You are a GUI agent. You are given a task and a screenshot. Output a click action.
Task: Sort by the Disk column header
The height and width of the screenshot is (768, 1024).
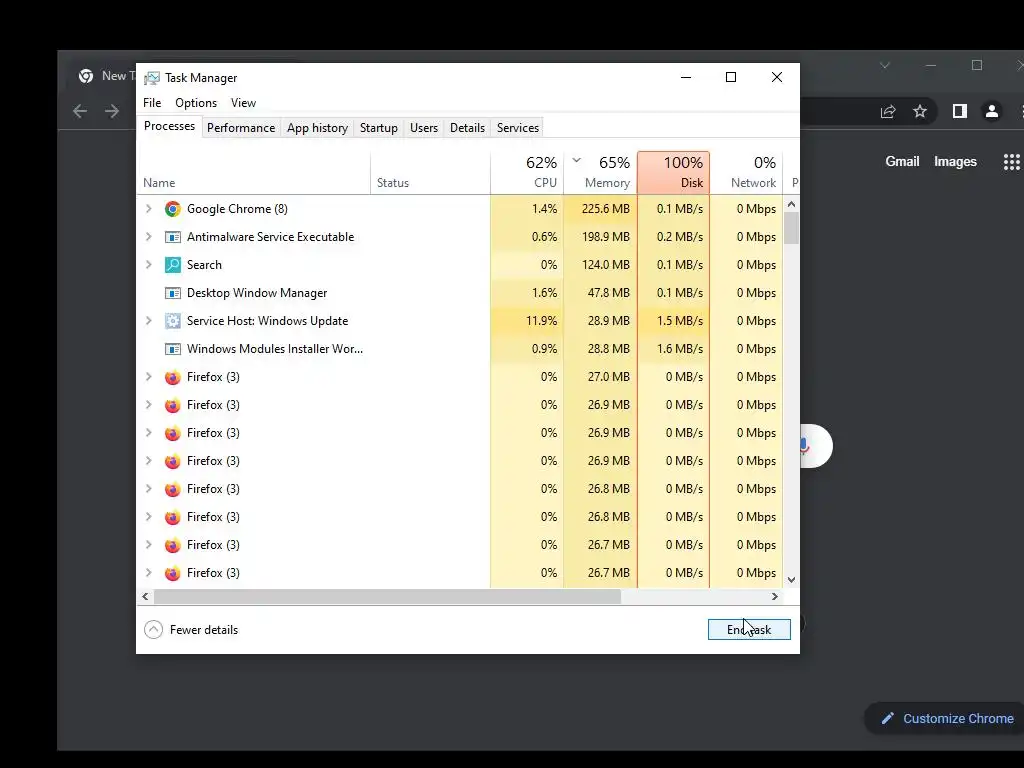tap(673, 173)
